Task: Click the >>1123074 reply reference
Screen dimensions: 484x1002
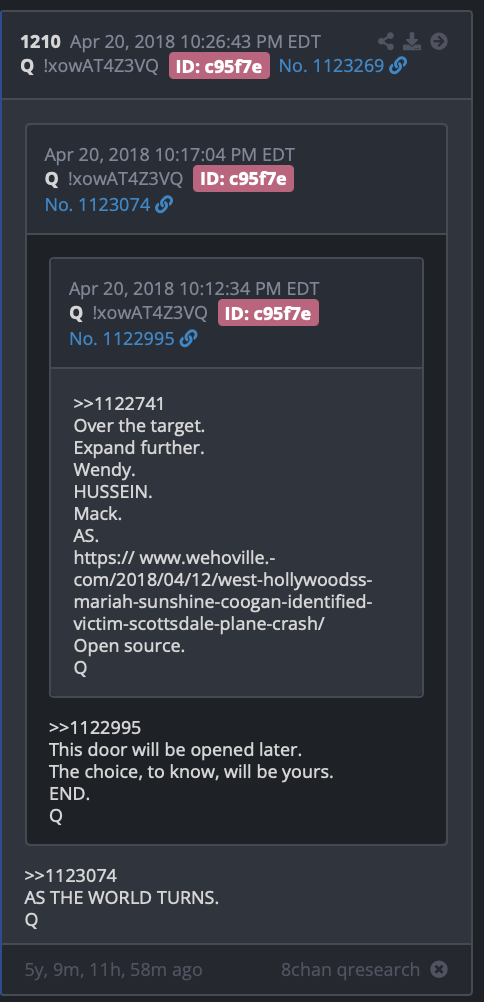Action: 70,875
